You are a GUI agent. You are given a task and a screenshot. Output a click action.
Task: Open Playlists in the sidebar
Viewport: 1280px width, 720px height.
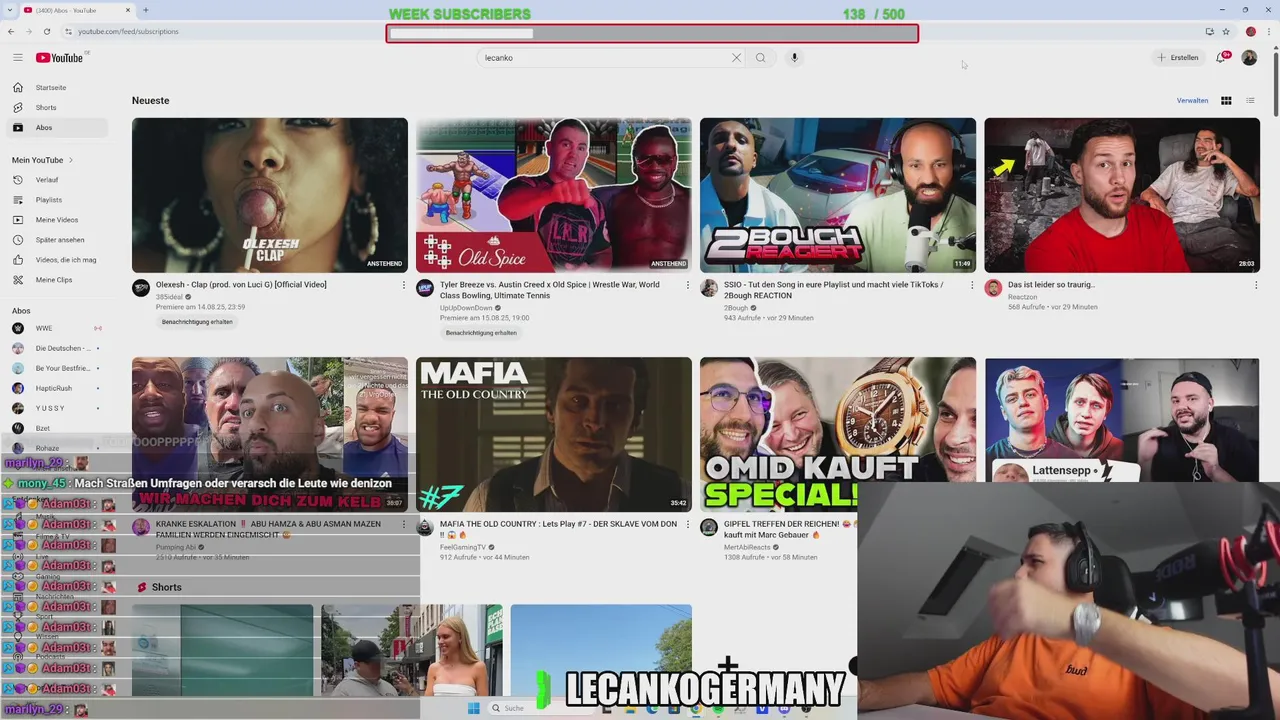[57, 200]
